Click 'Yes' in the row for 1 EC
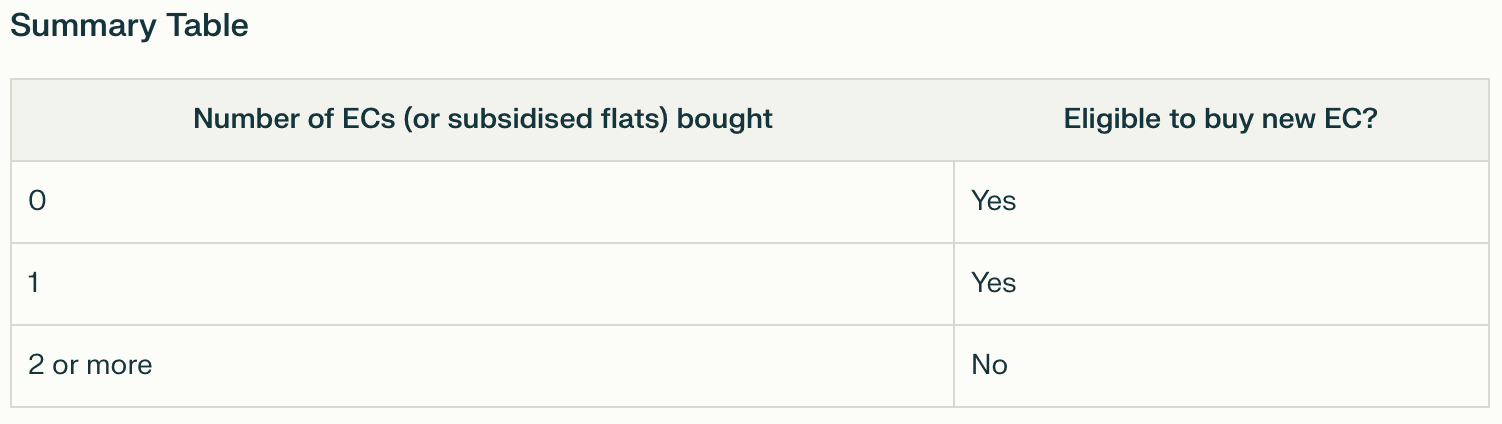This screenshot has width=1502, height=424. [993, 283]
